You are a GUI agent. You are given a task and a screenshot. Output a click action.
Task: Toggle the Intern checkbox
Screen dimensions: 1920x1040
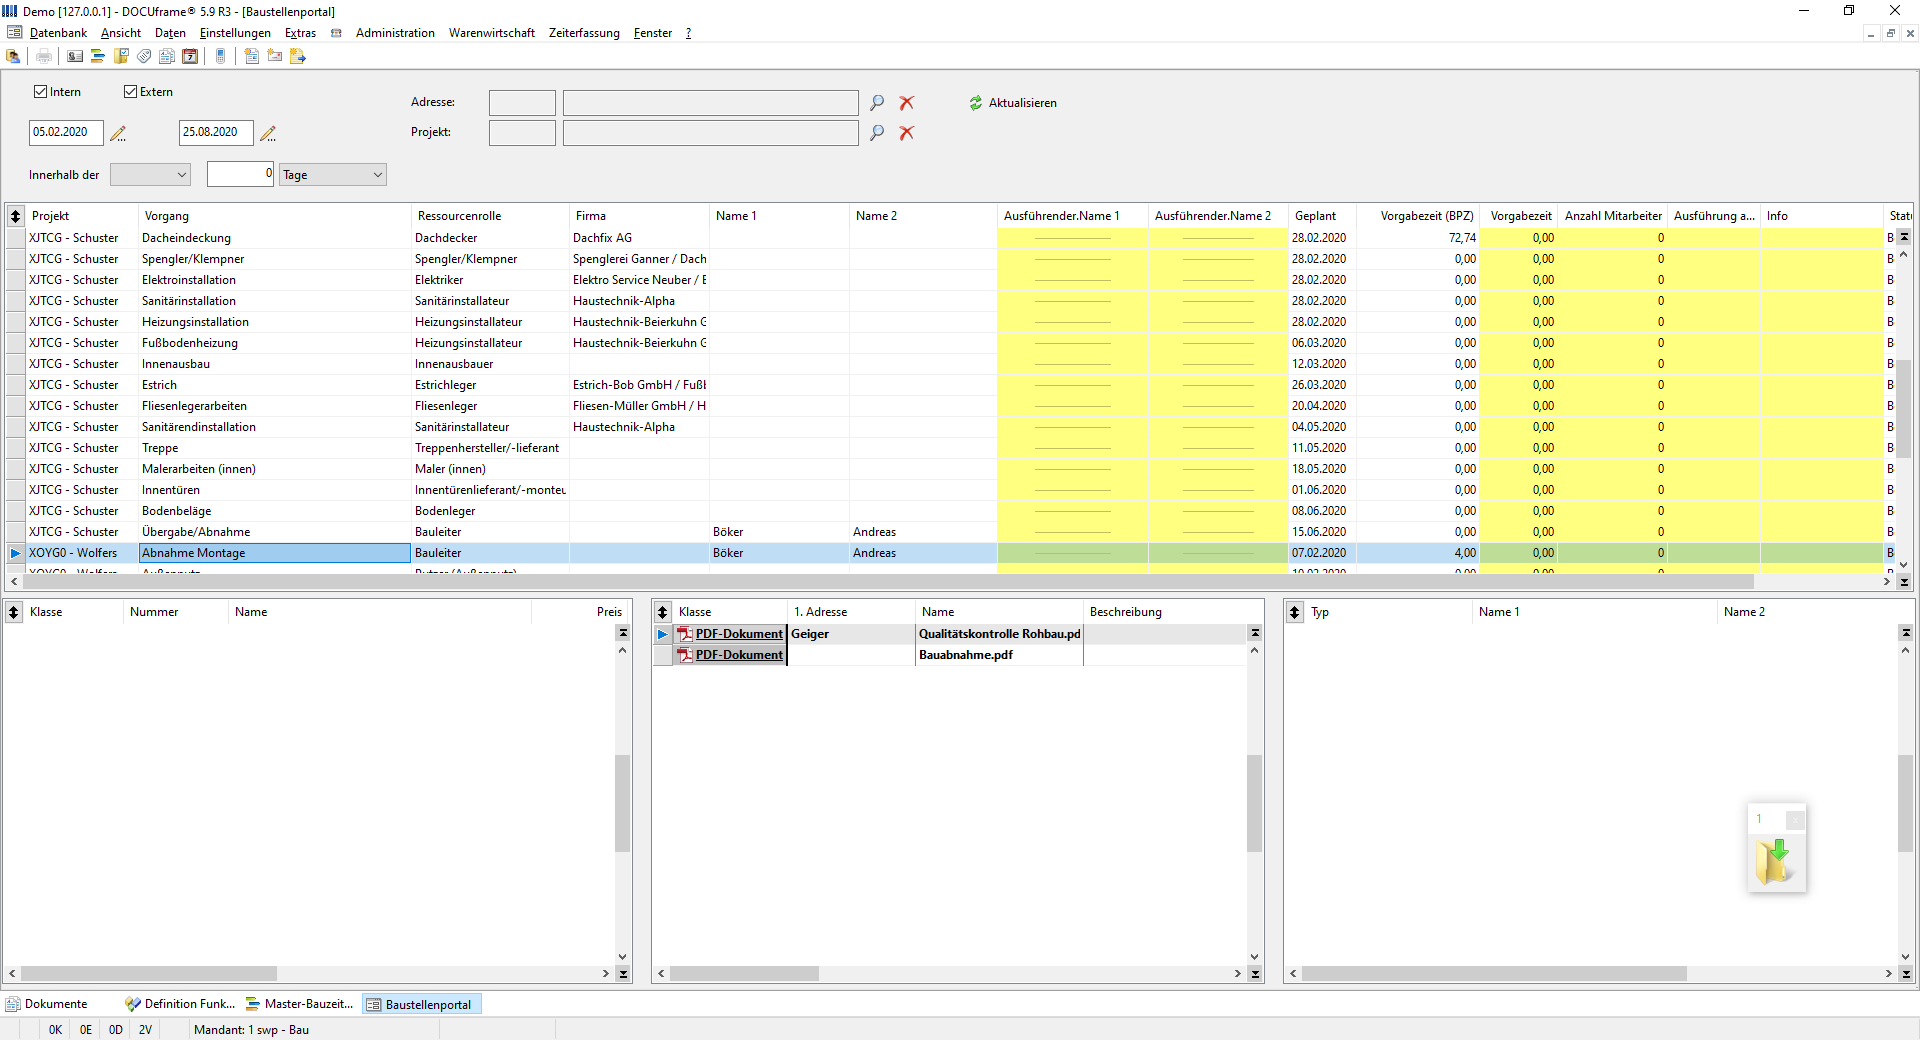(41, 92)
